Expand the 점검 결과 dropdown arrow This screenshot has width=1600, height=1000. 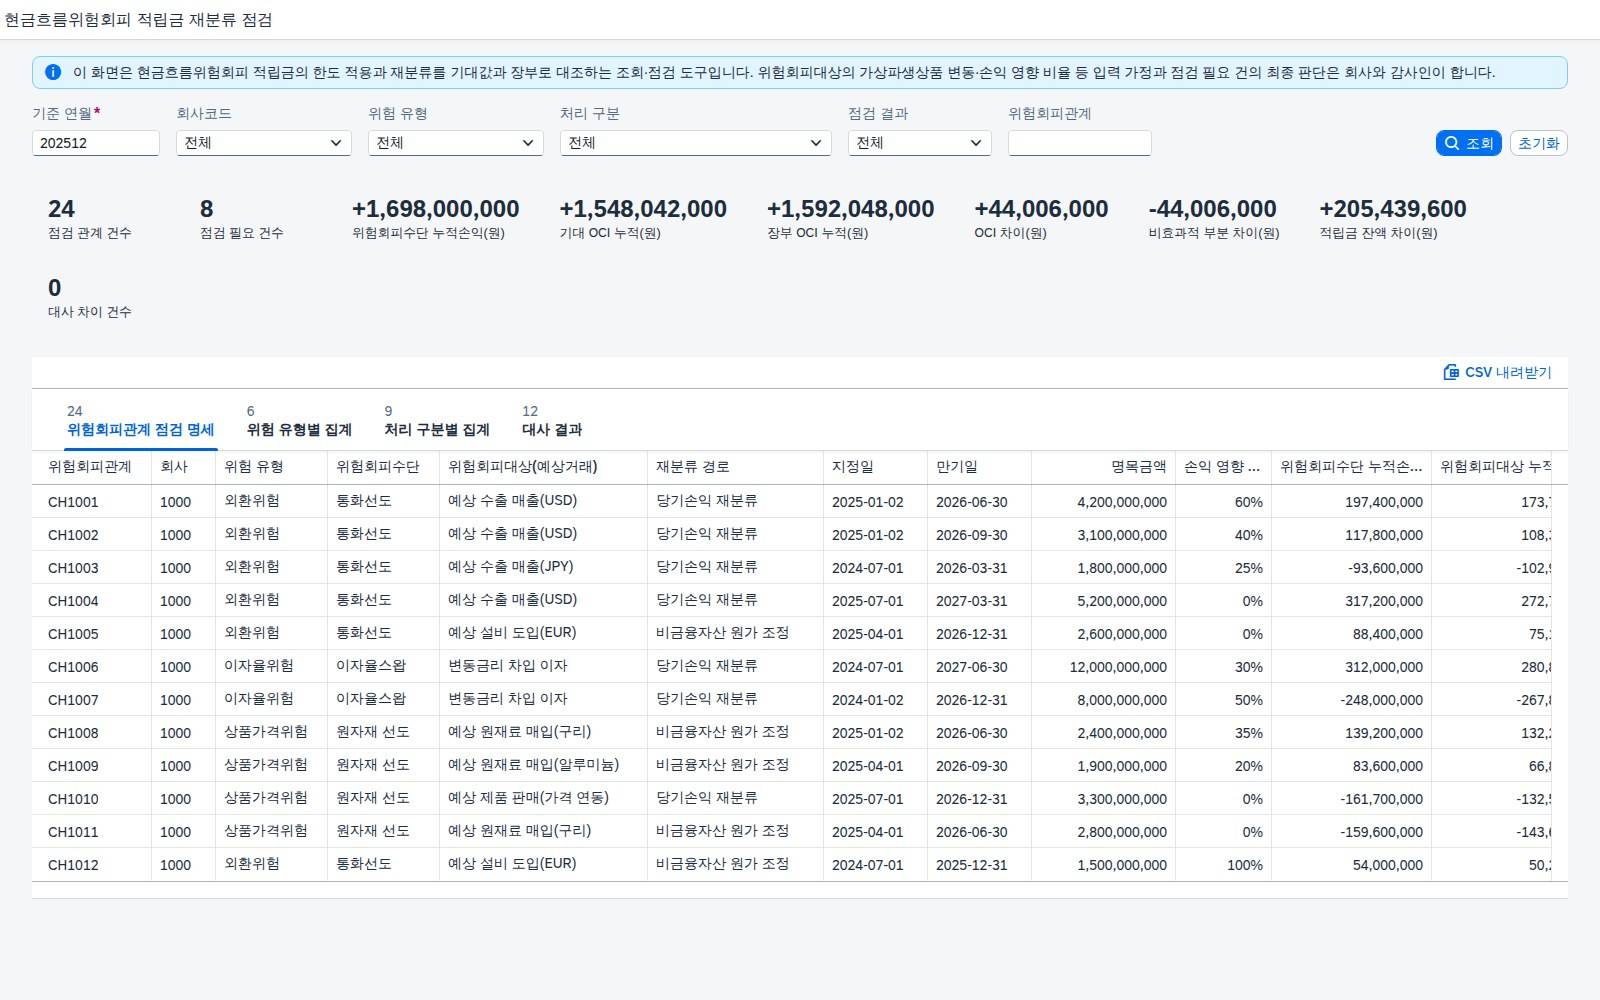pos(976,143)
